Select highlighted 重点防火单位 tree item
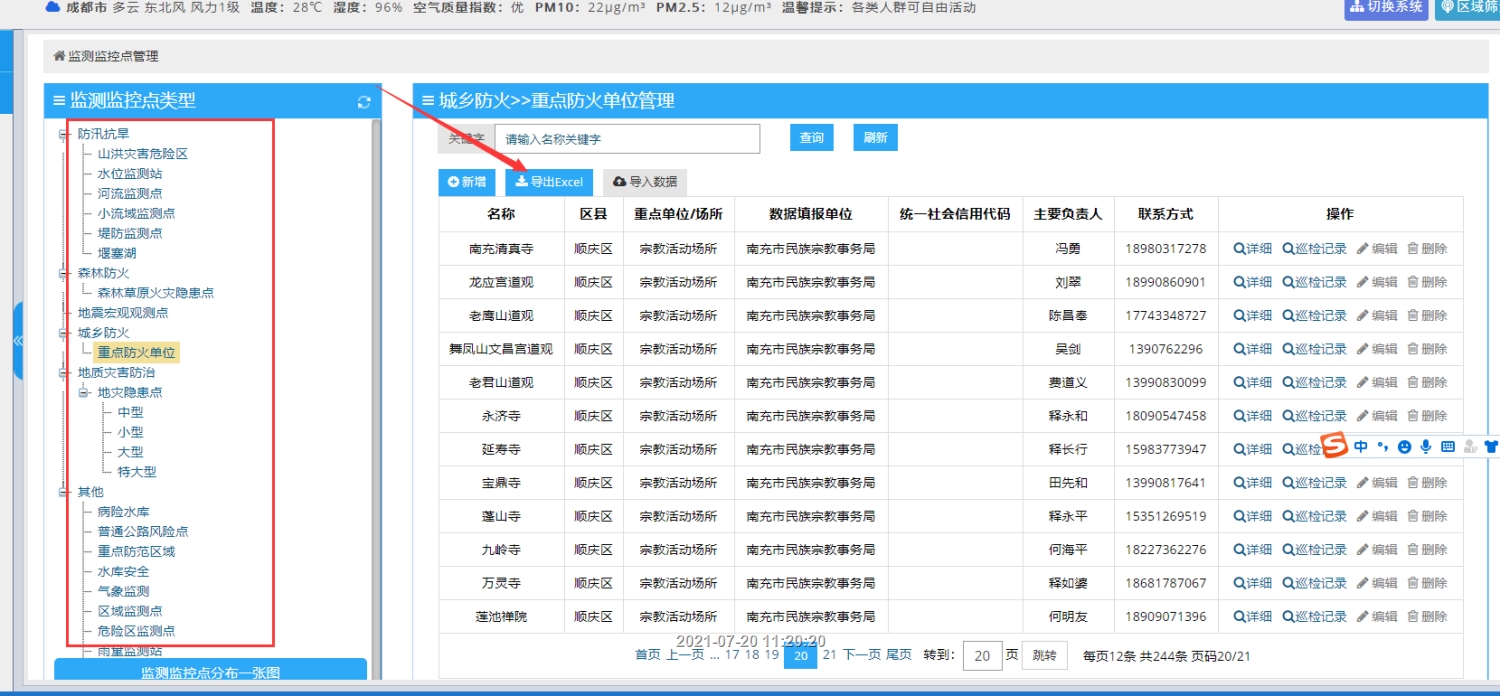 pos(136,352)
